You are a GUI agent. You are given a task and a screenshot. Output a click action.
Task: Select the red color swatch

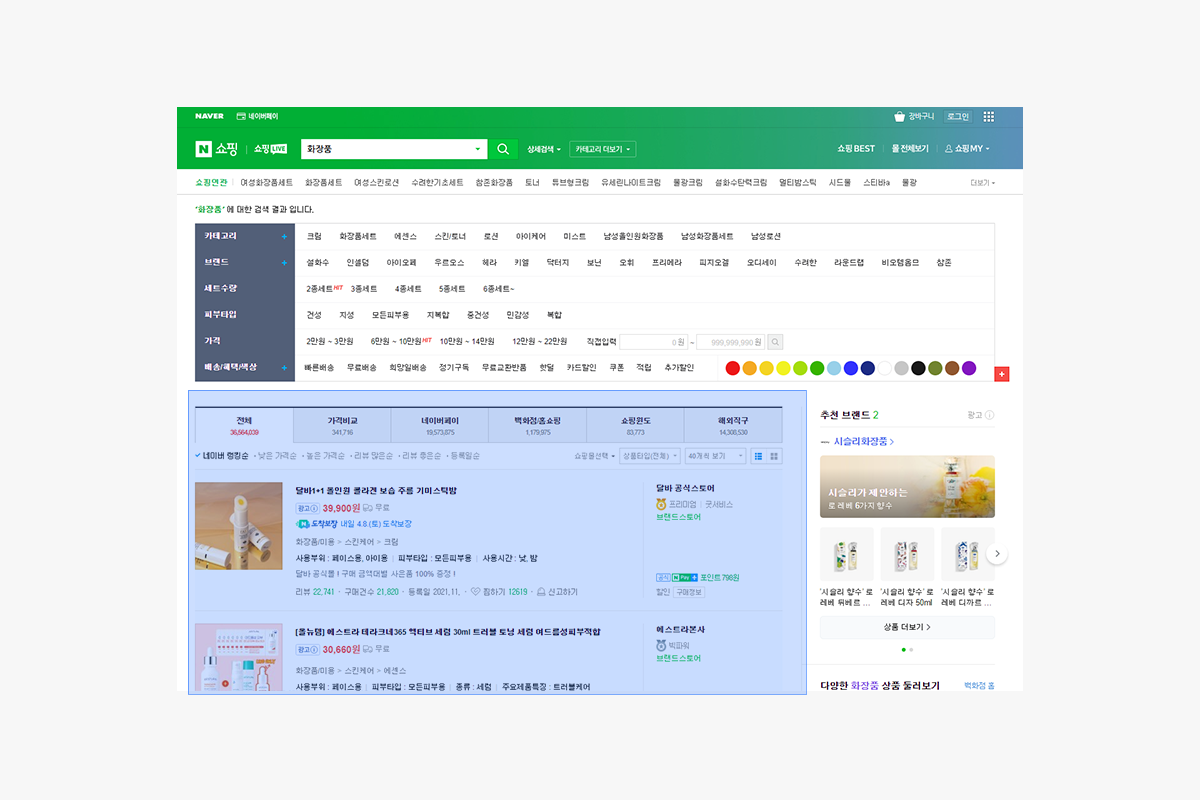pyautogui.click(x=733, y=368)
